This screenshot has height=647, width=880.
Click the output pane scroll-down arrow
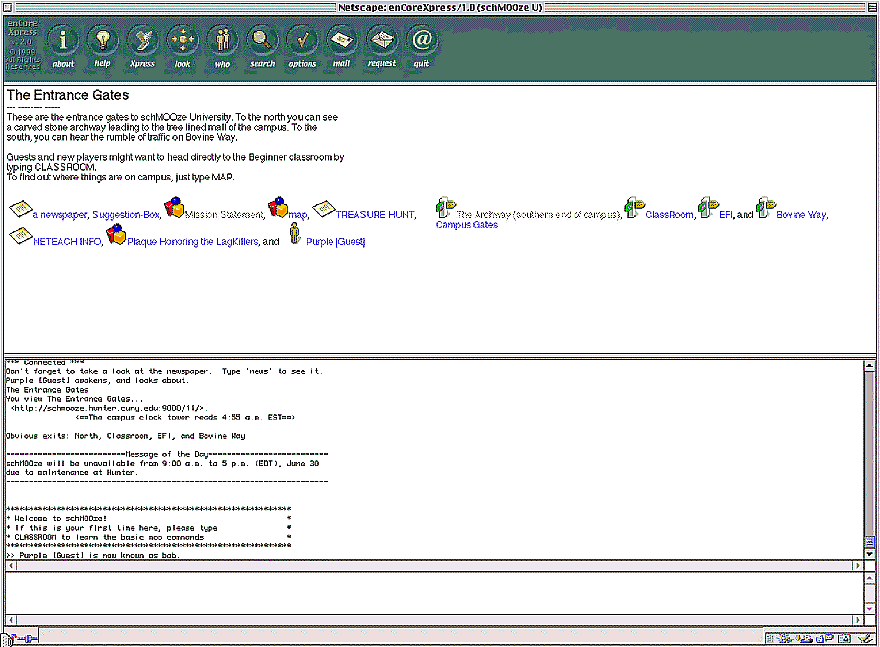(x=869, y=554)
